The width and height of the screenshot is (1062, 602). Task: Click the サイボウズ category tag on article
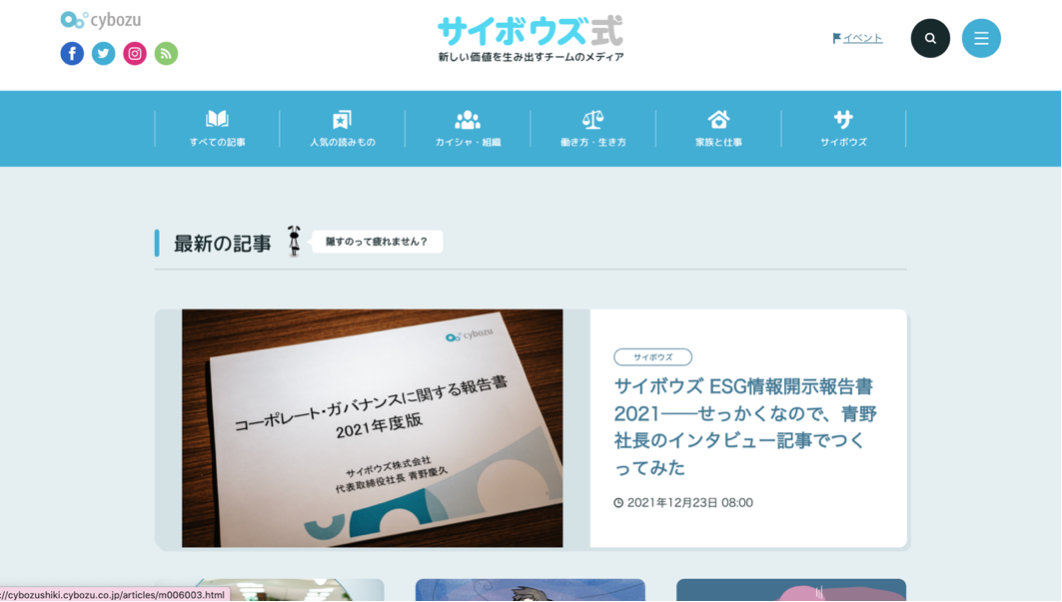coord(653,357)
